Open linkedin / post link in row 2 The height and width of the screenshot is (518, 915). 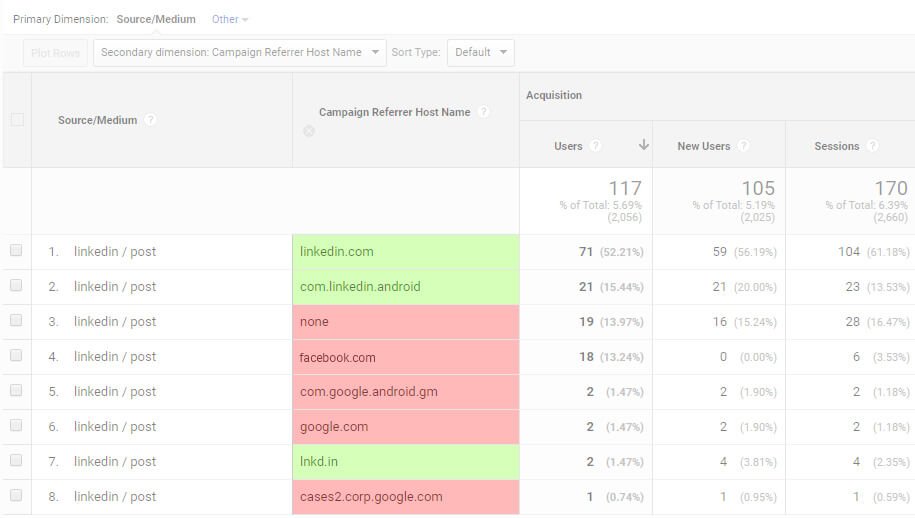click(x=115, y=286)
